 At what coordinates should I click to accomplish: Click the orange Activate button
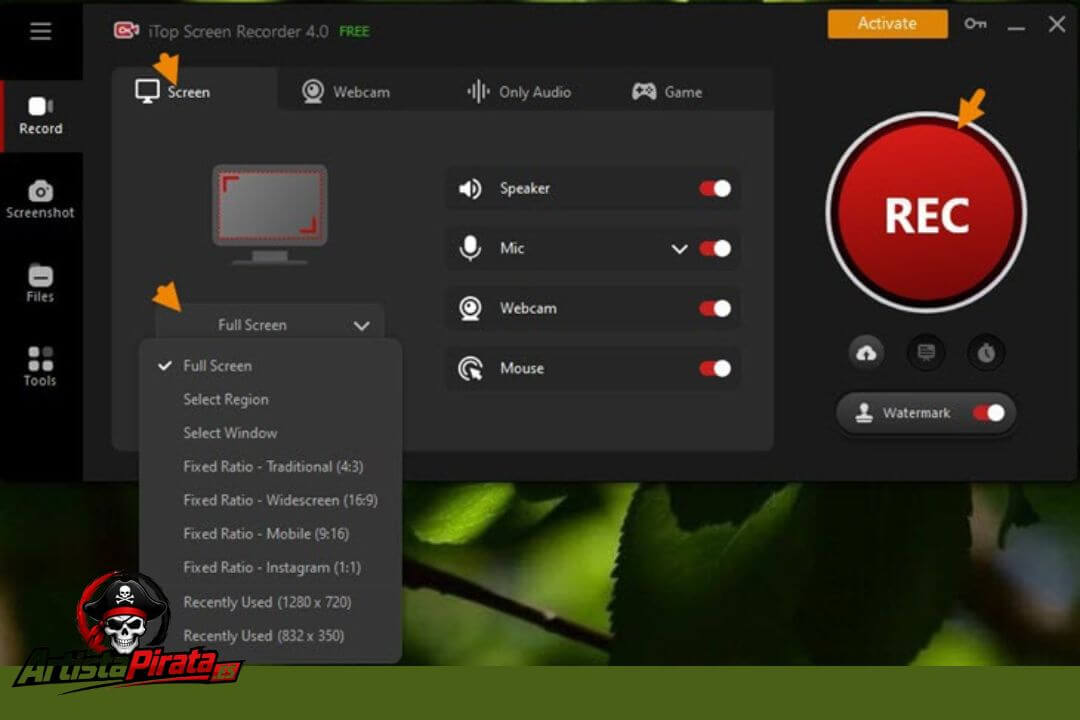point(887,24)
